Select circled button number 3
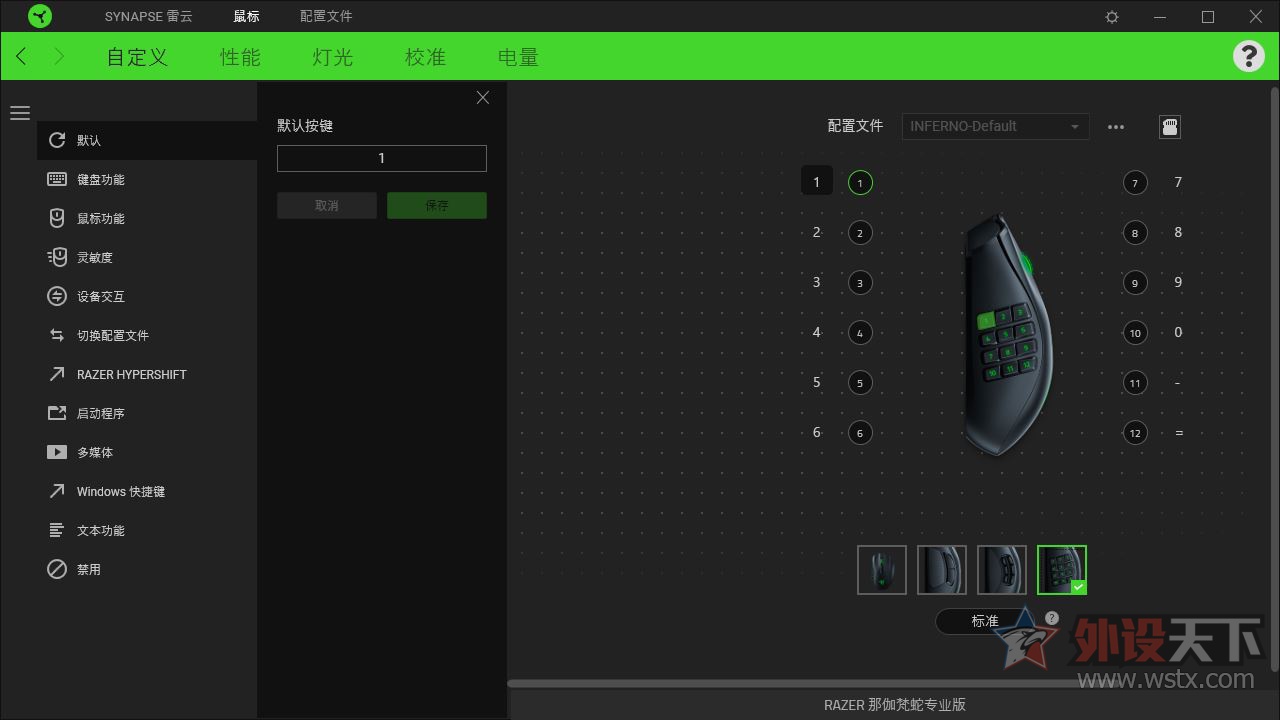 pyautogui.click(x=860, y=283)
